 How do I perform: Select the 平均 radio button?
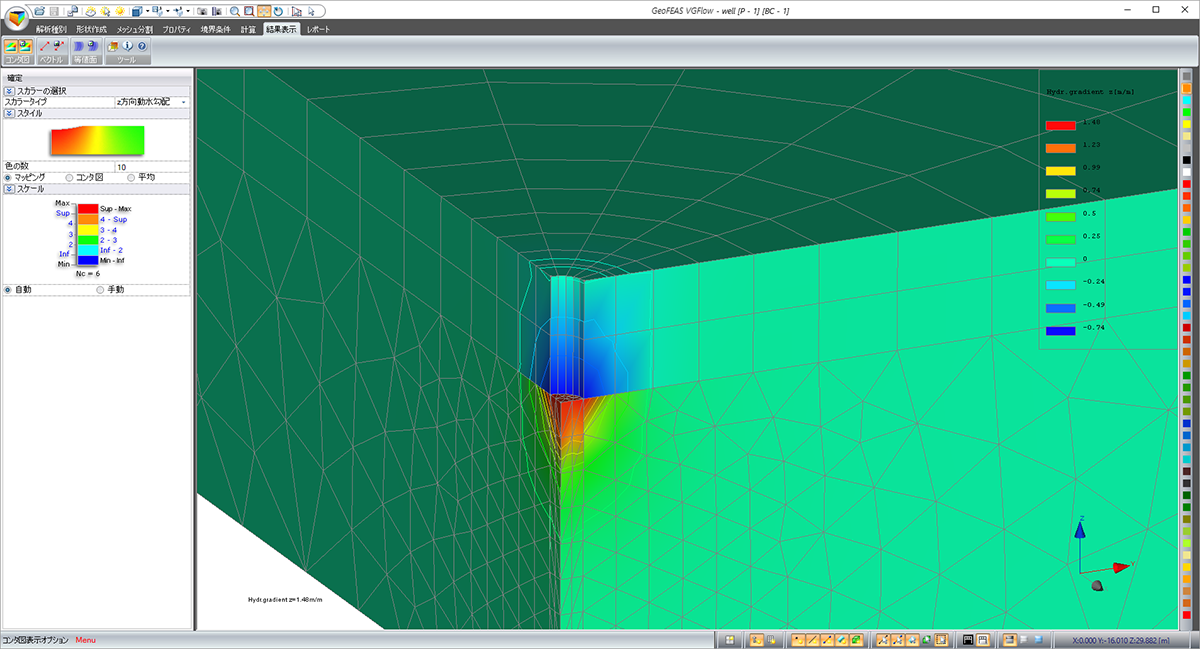pos(131,177)
